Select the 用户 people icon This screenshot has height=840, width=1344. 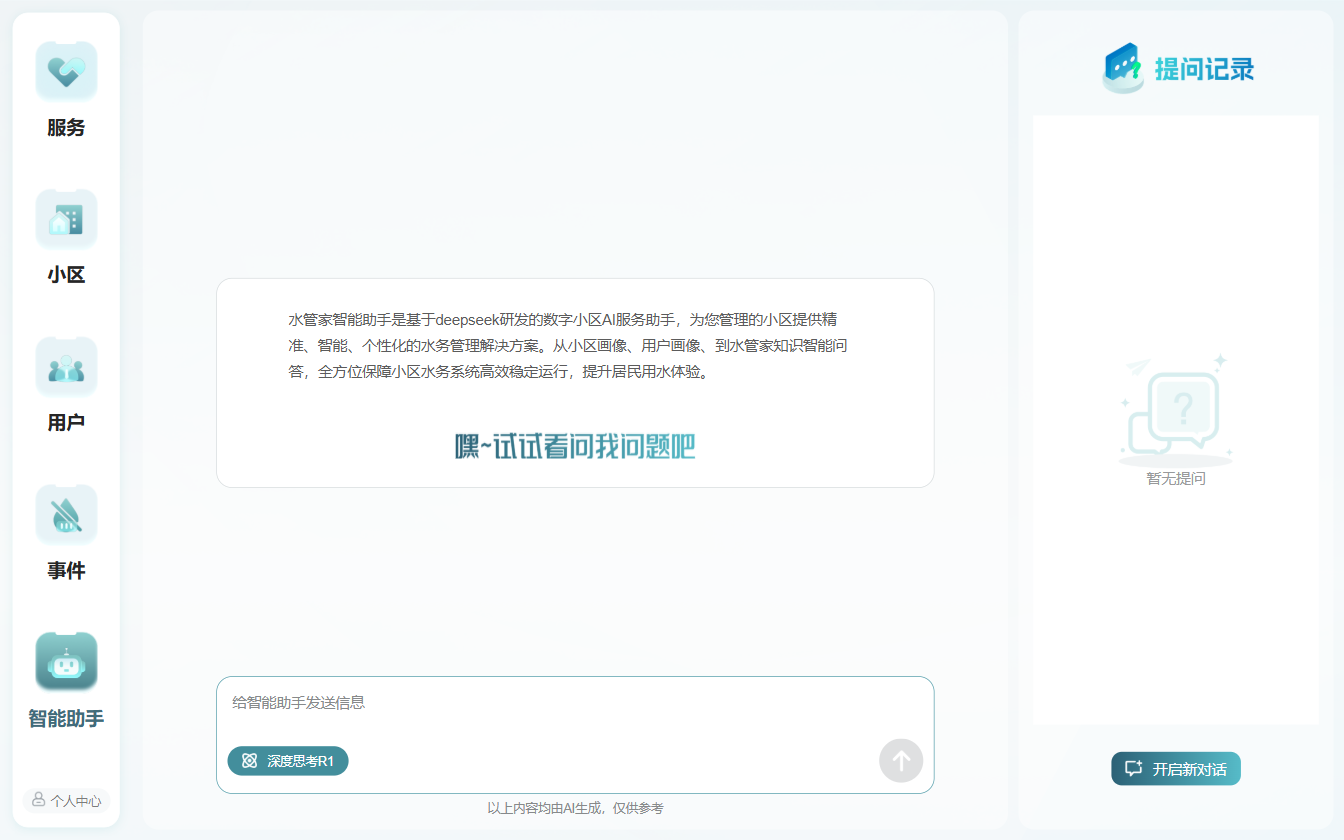click(x=66, y=367)
